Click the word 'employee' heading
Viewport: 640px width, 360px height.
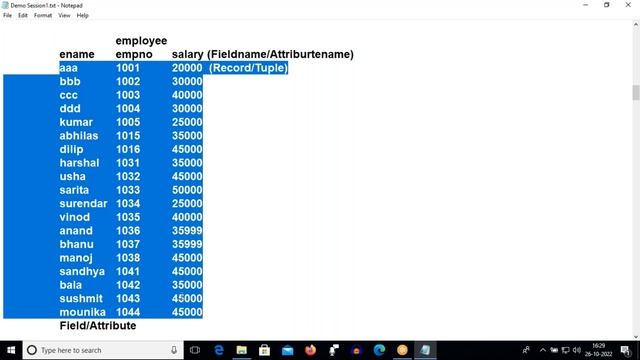point(141,41)
